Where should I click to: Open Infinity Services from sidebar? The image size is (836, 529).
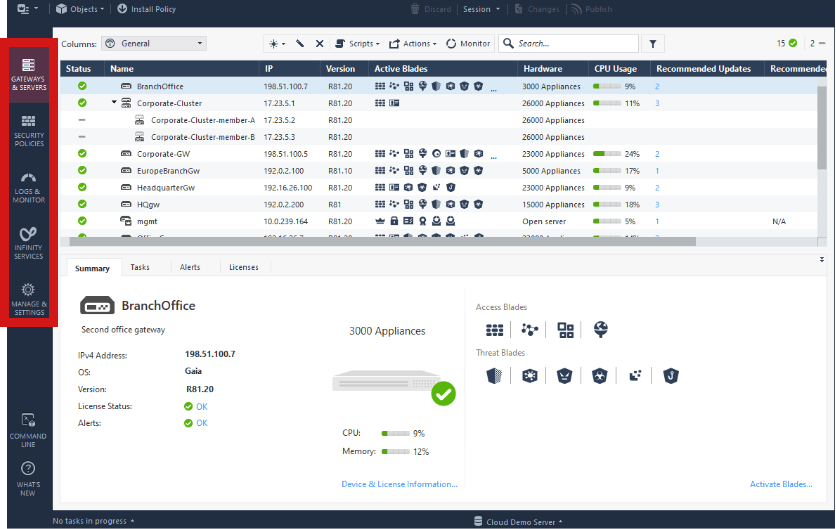29,242
